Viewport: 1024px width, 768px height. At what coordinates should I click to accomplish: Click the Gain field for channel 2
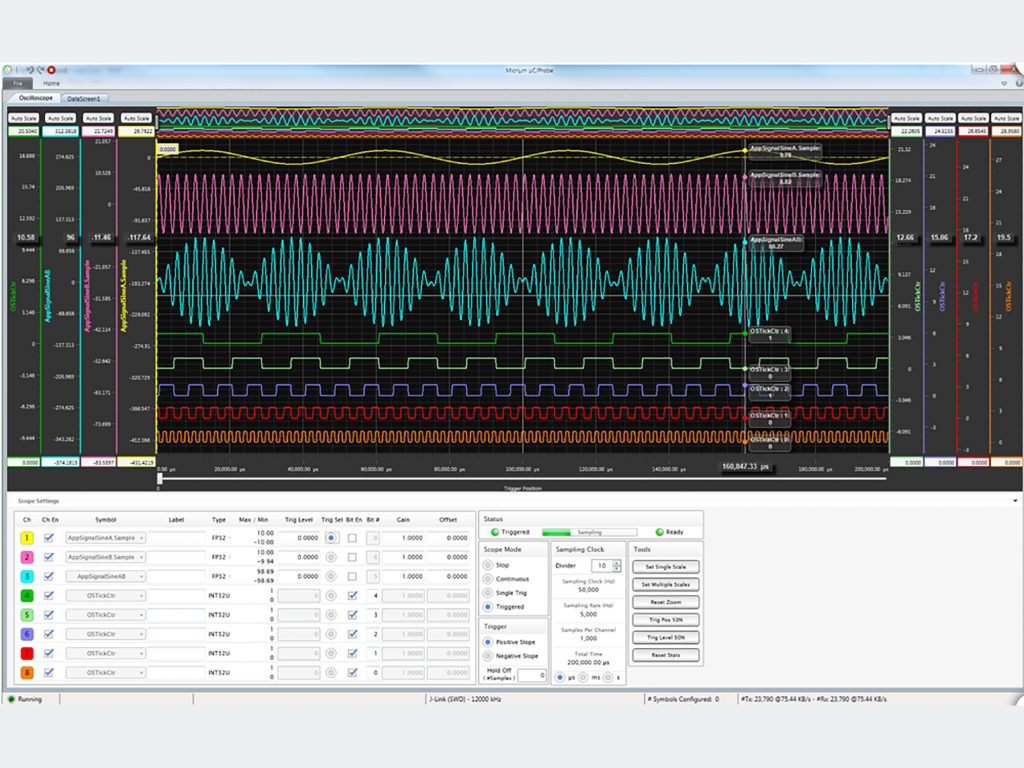point(404,557)
